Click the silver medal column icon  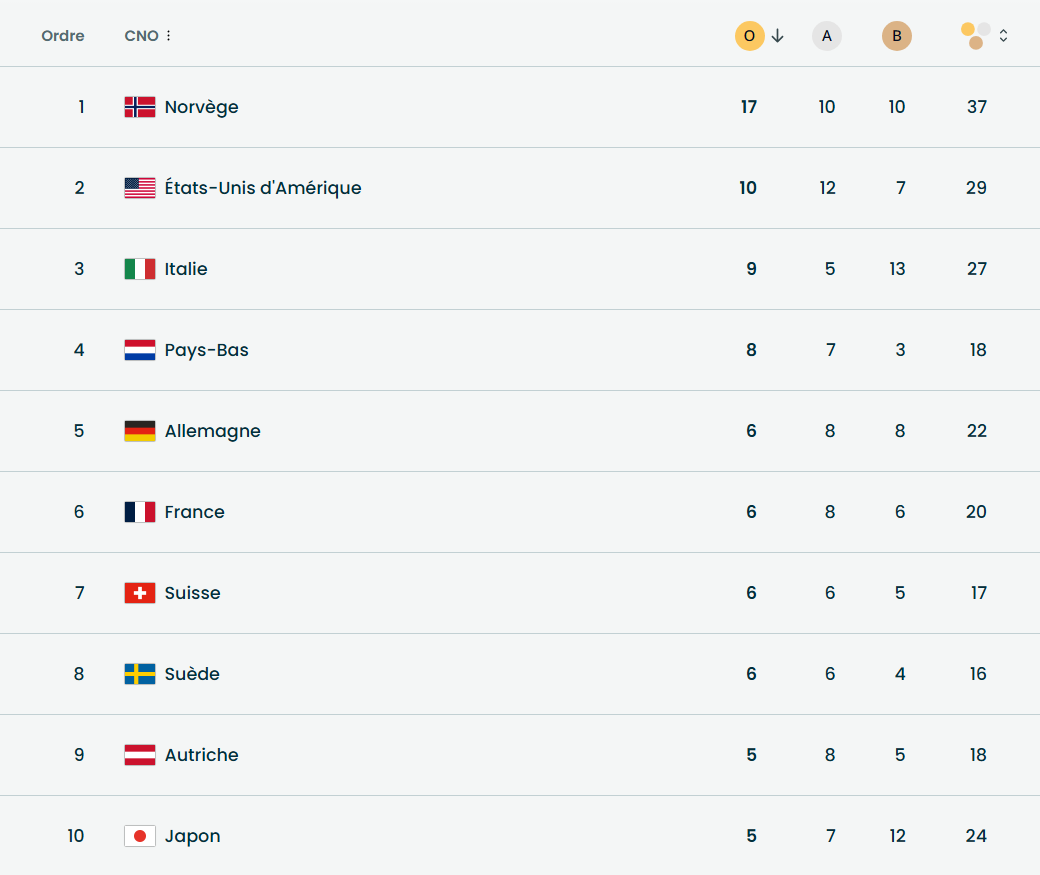coord(827,36)
